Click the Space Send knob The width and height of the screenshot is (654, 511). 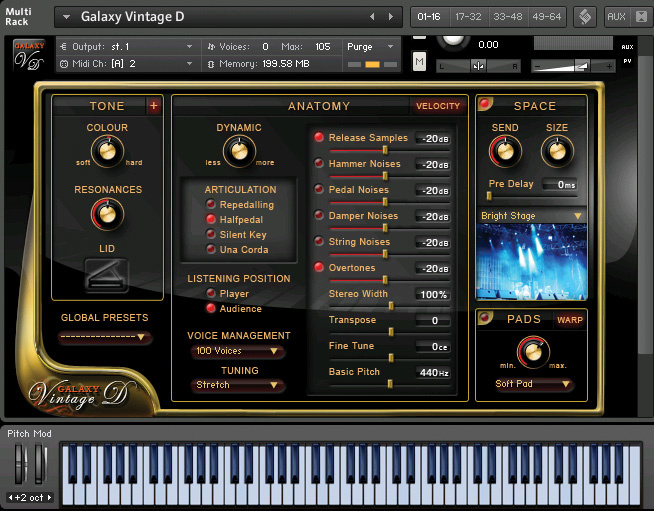505,151
